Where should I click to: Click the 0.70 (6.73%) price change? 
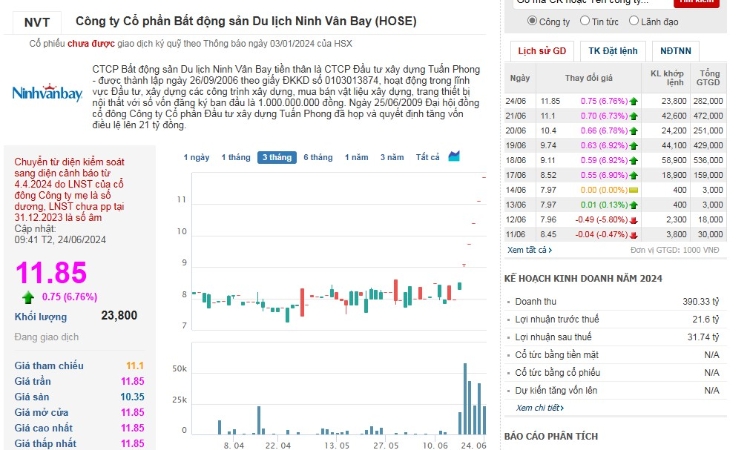[x=604, y=116]
